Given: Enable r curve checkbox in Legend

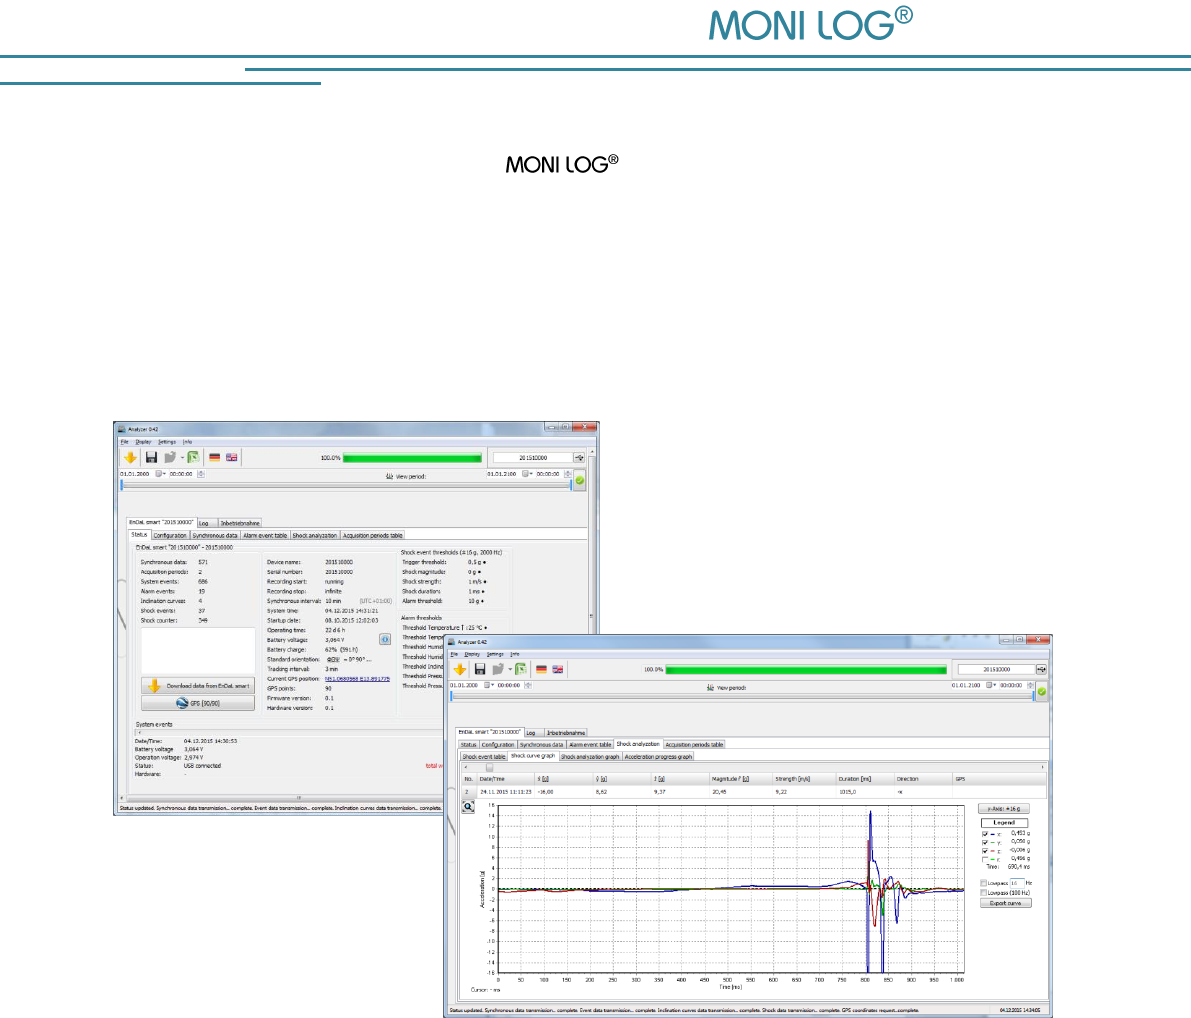Looking at the screenshot, I should point(985,859).
